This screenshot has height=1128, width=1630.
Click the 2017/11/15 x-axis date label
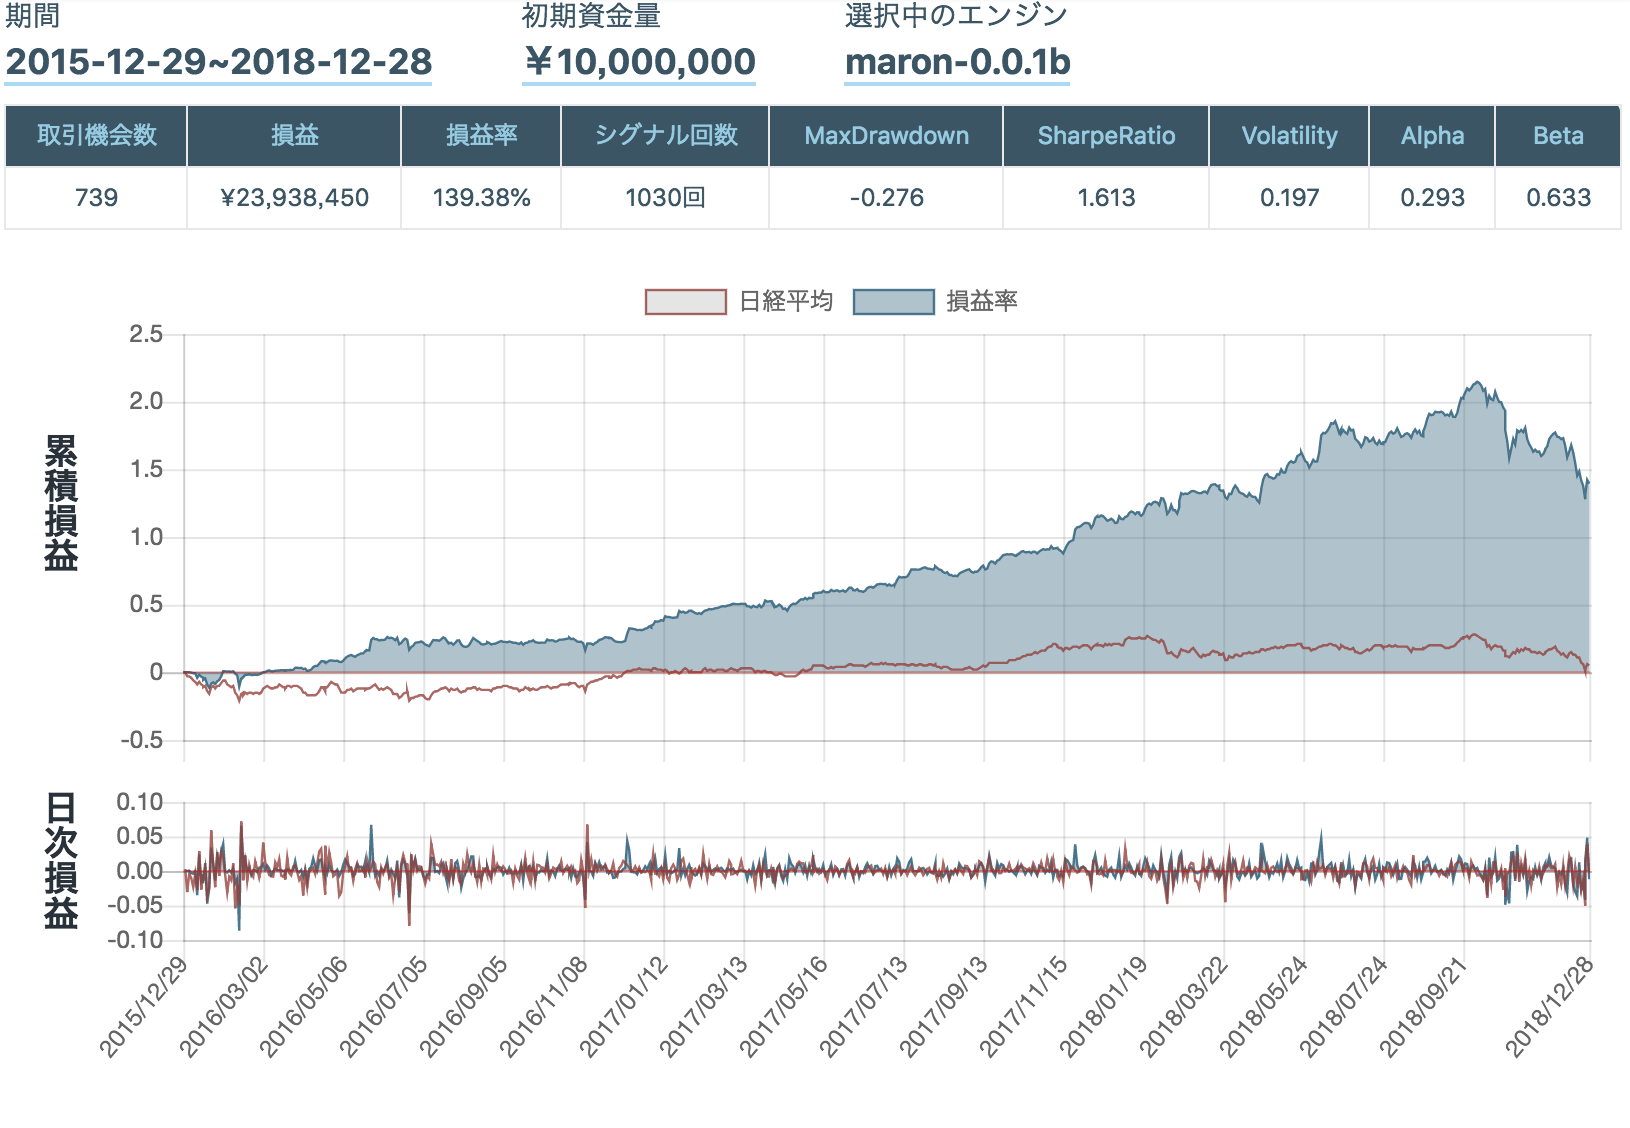(x=1023, y=1006)
